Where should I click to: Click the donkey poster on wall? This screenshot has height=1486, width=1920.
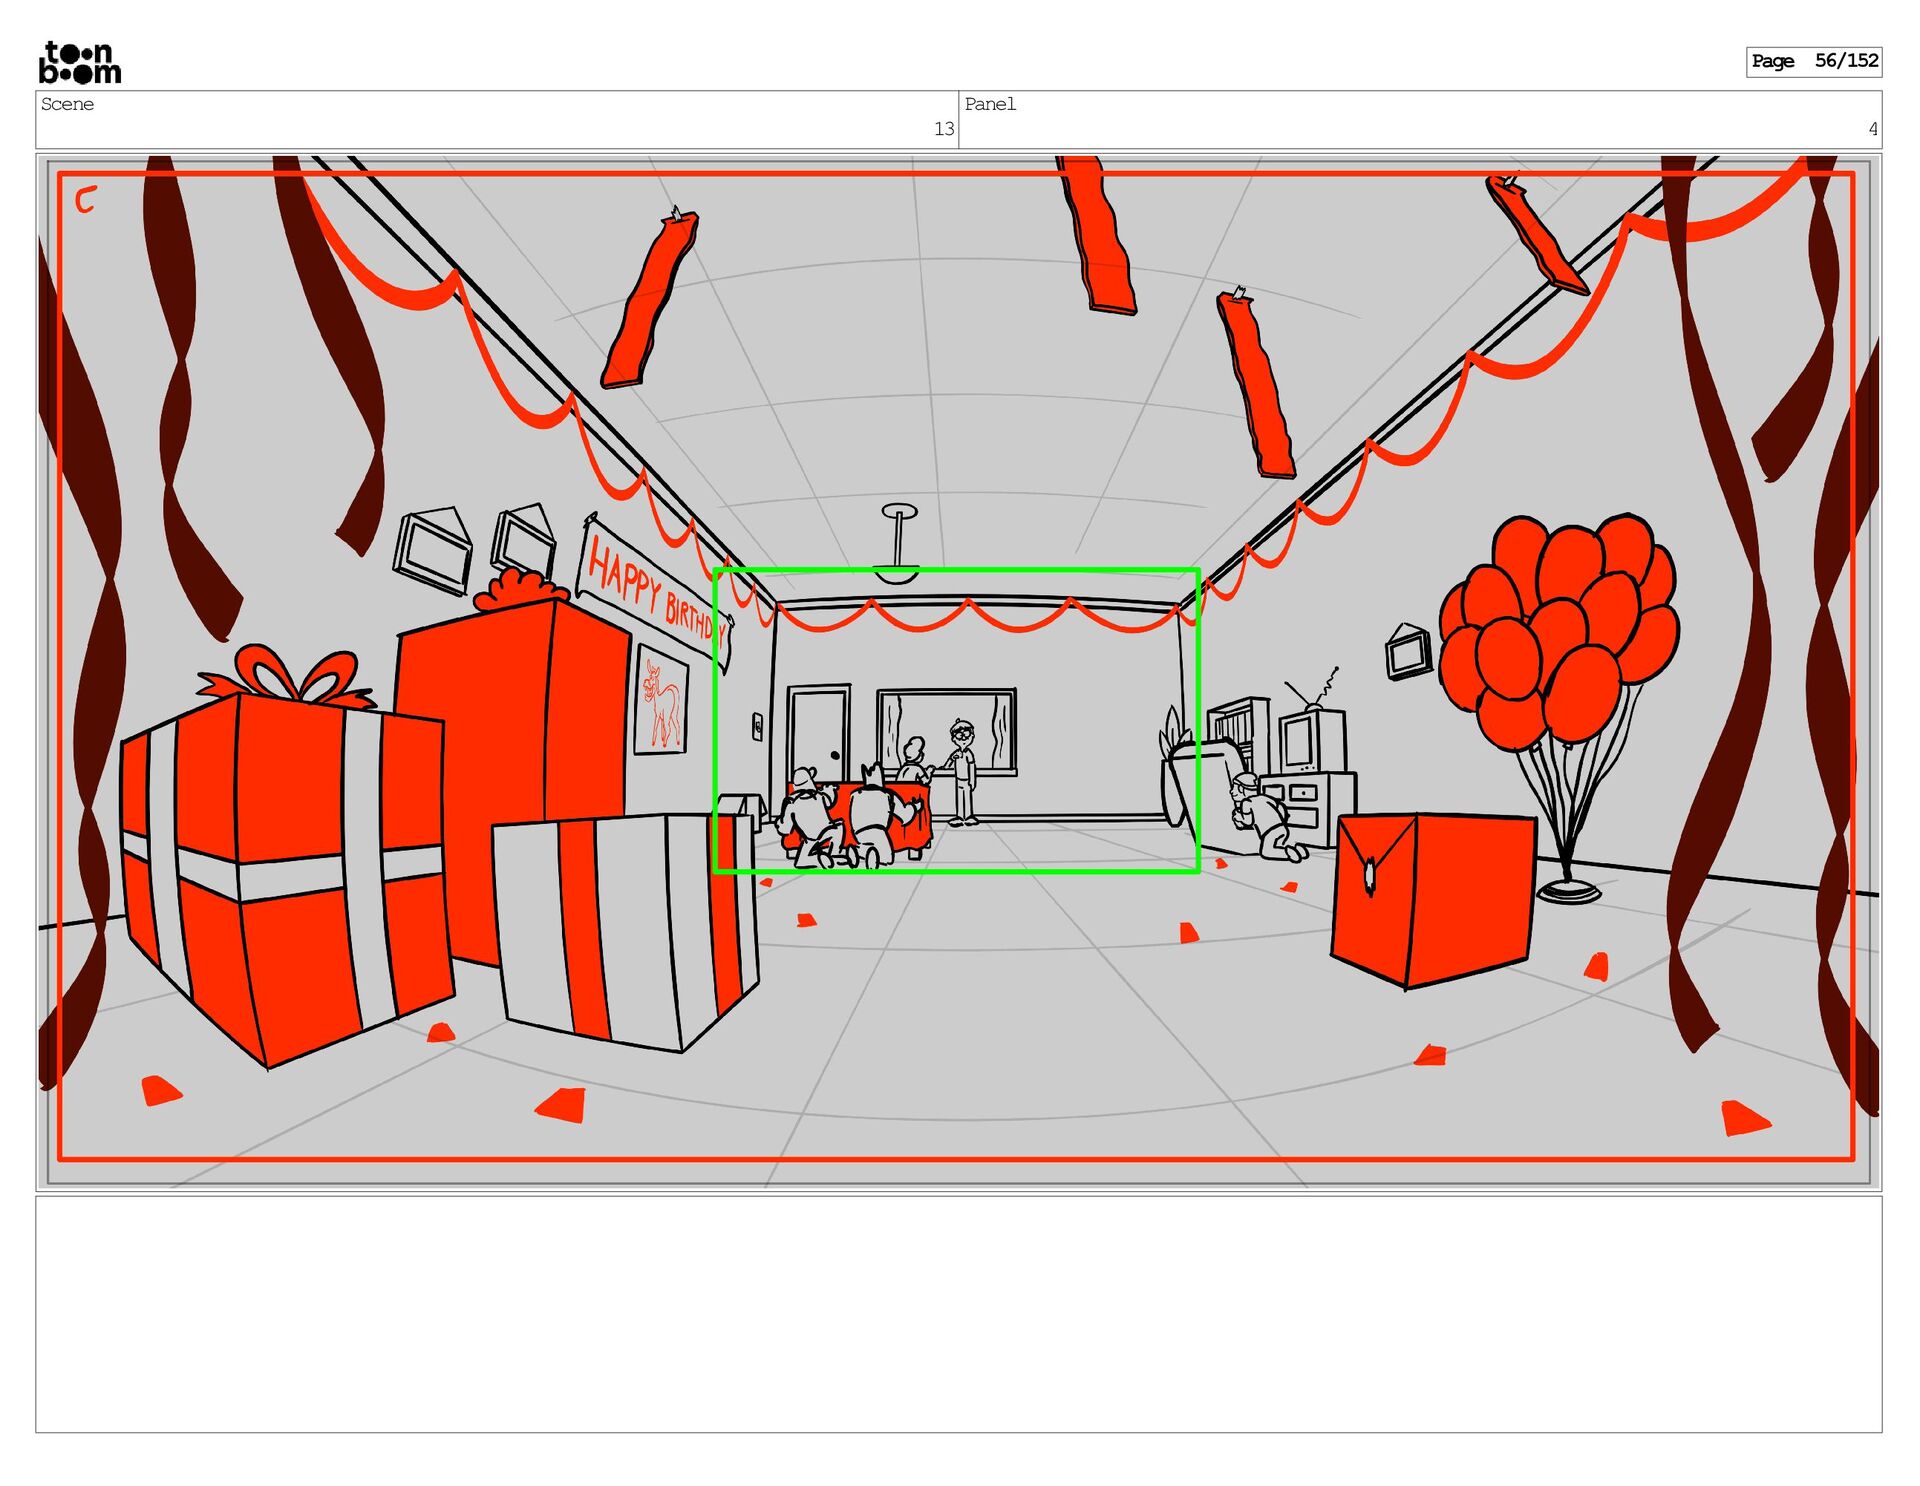[661, 700]
